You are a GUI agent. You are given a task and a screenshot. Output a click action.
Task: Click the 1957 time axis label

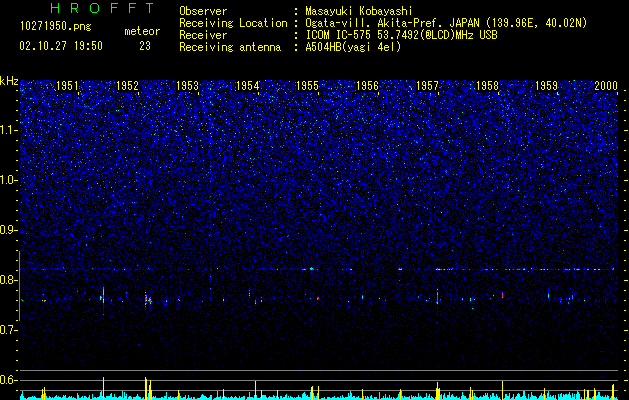[x=428, y=86]
